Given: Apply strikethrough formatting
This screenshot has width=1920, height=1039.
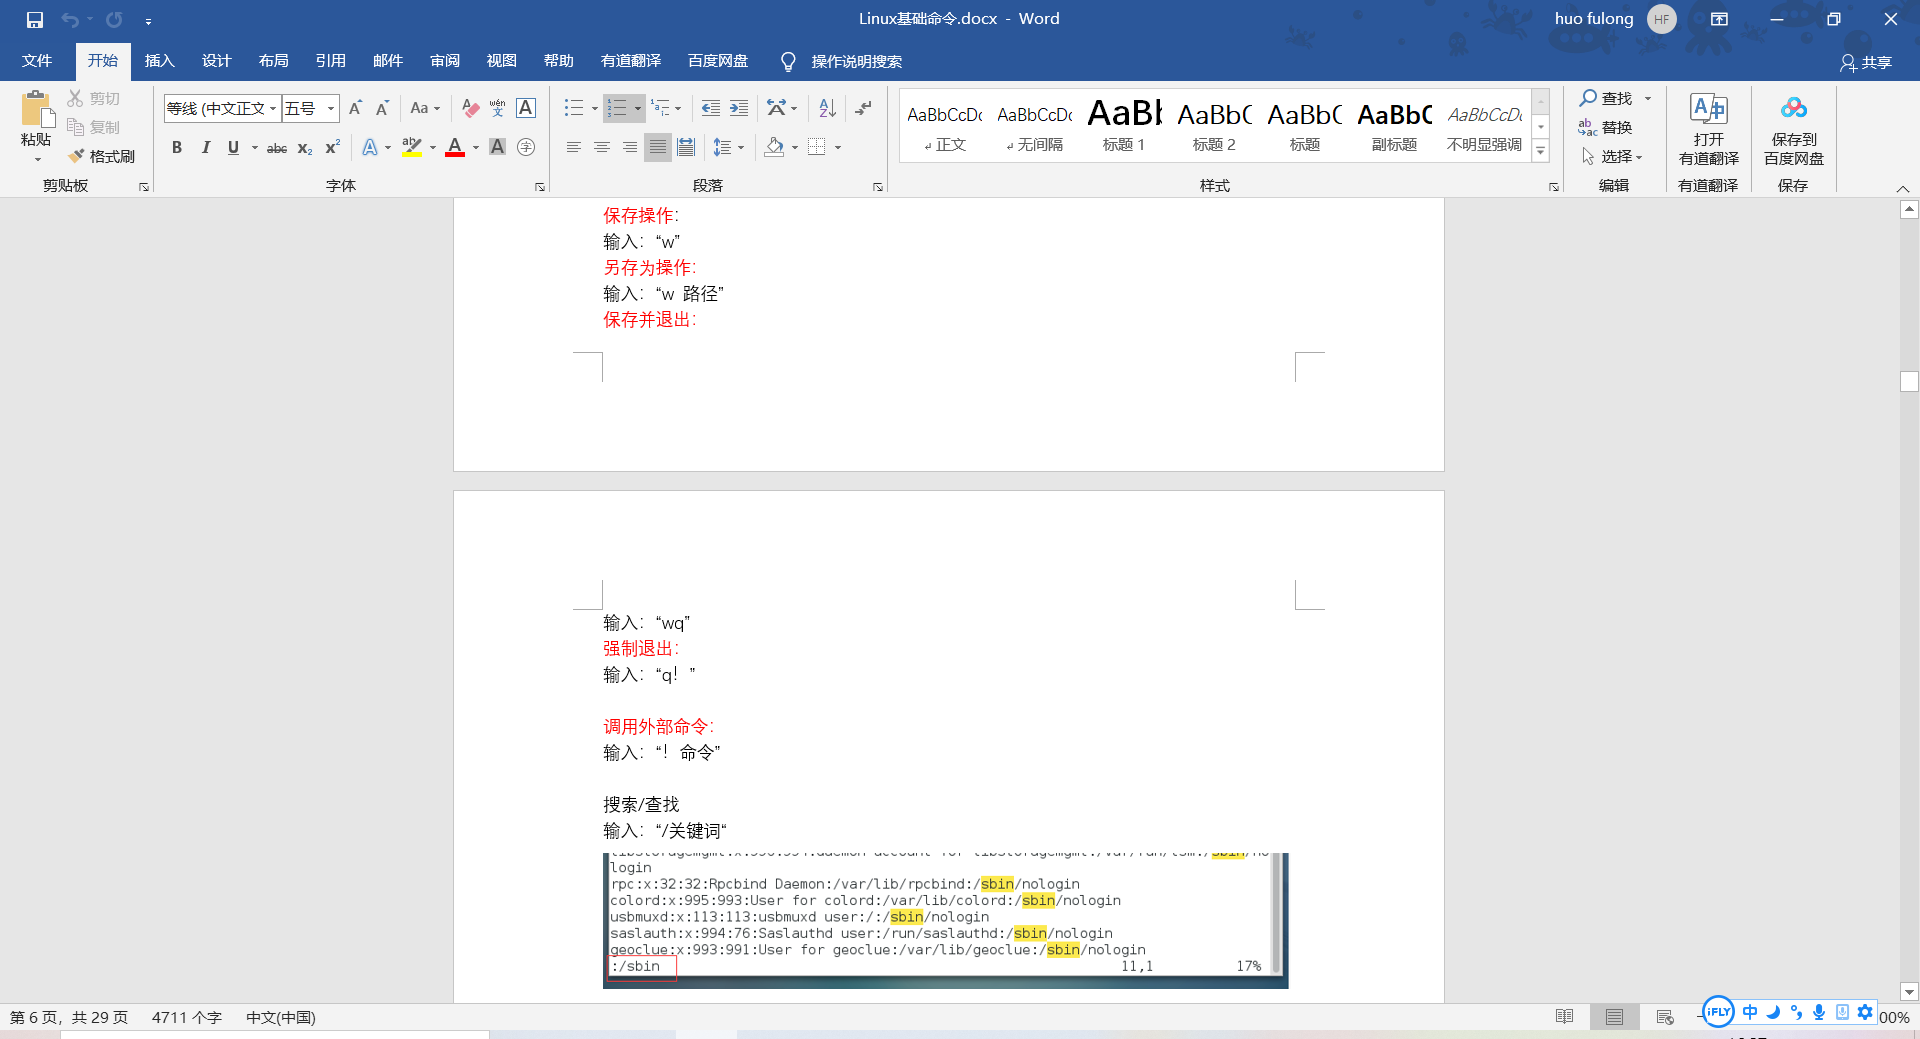Looking at the screenshot, I should tap(277, 147).
